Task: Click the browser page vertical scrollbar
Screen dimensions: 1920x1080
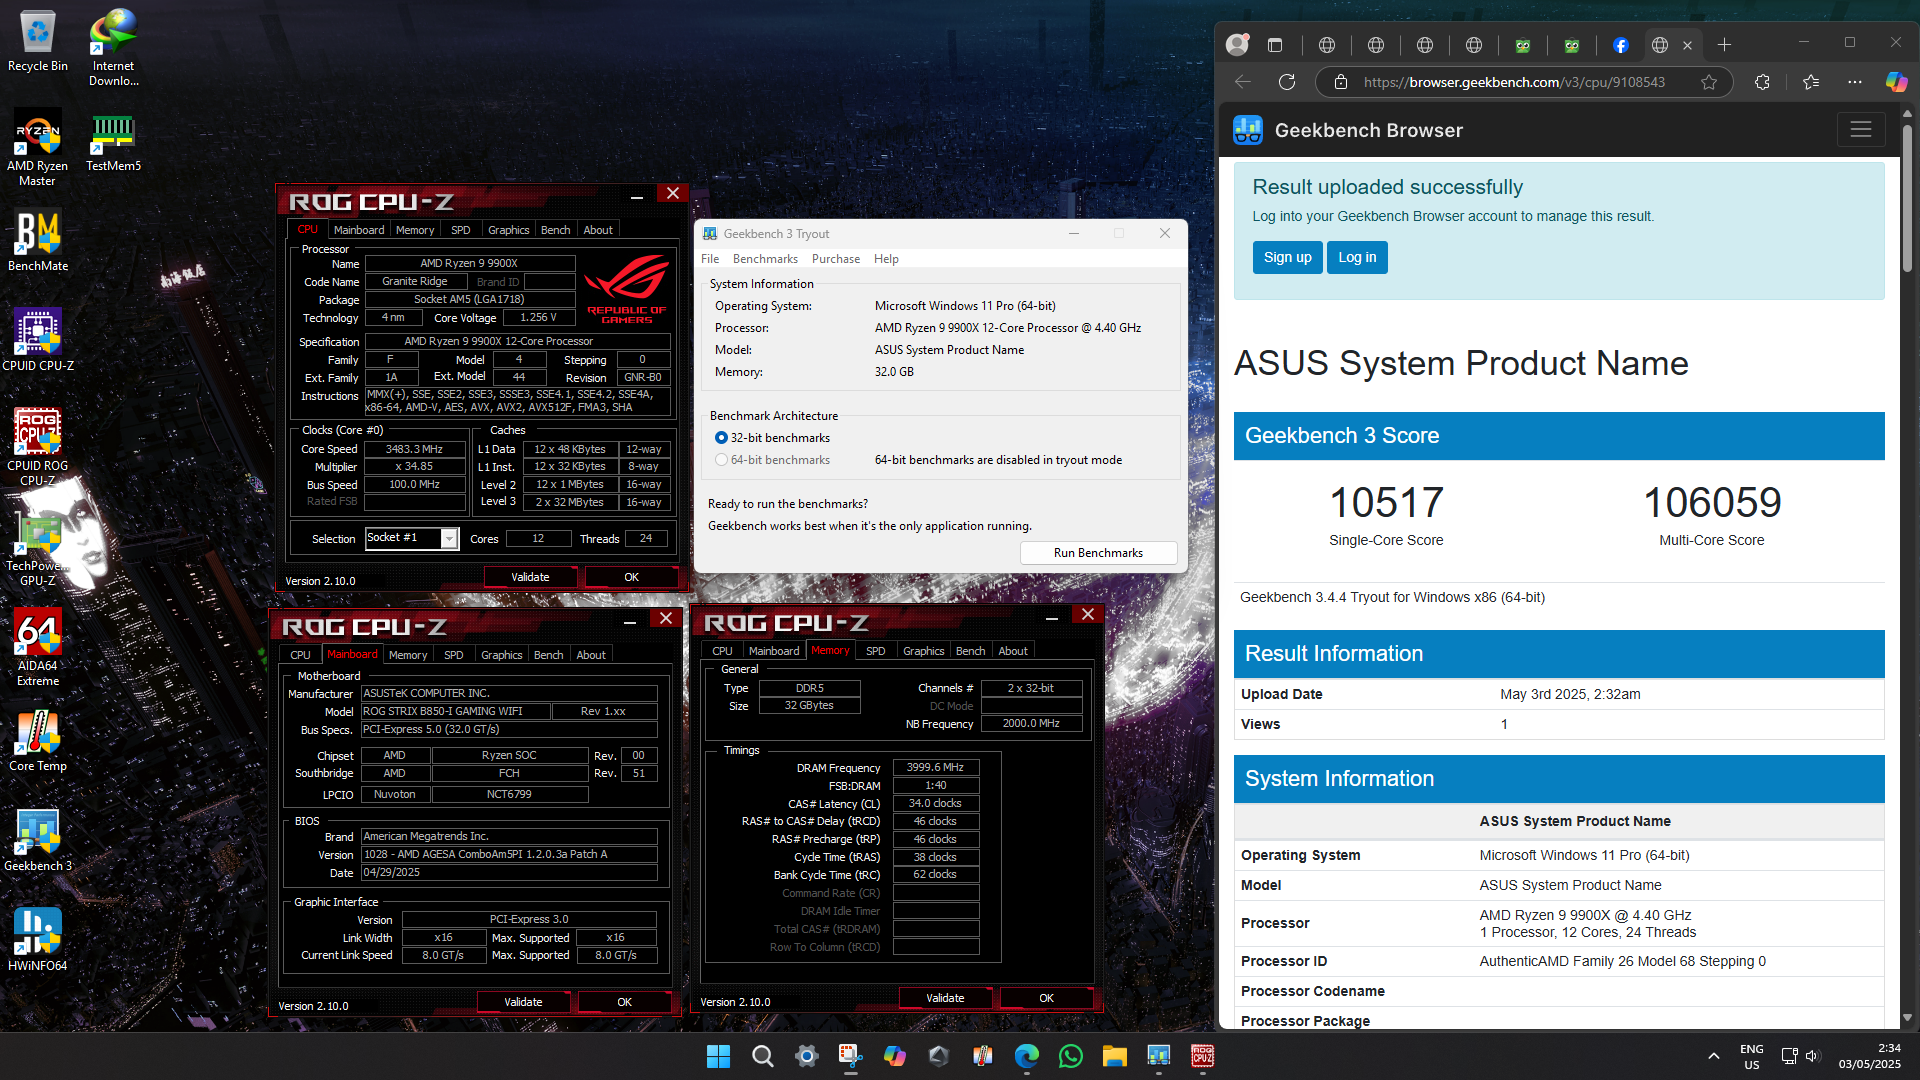Action: click(1907, 200)
